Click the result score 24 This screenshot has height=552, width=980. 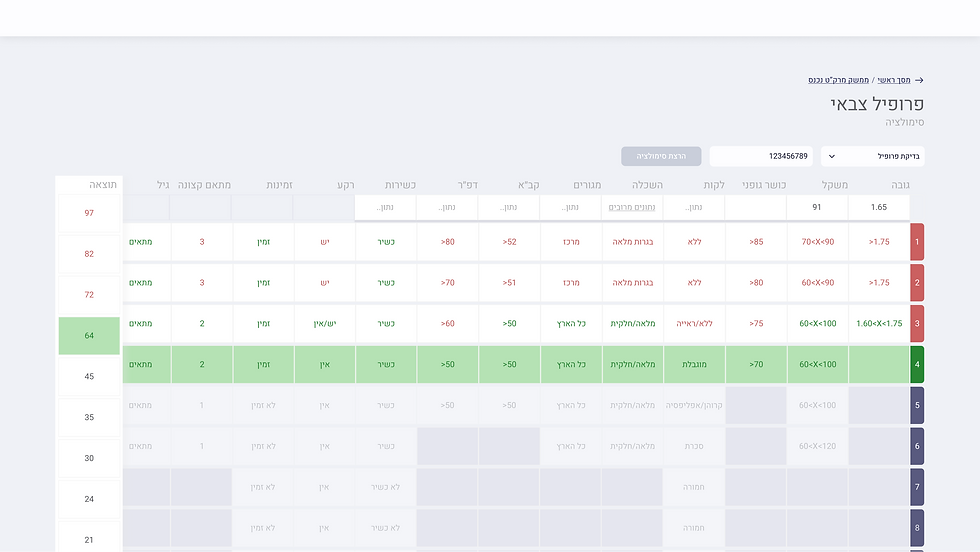89,499
